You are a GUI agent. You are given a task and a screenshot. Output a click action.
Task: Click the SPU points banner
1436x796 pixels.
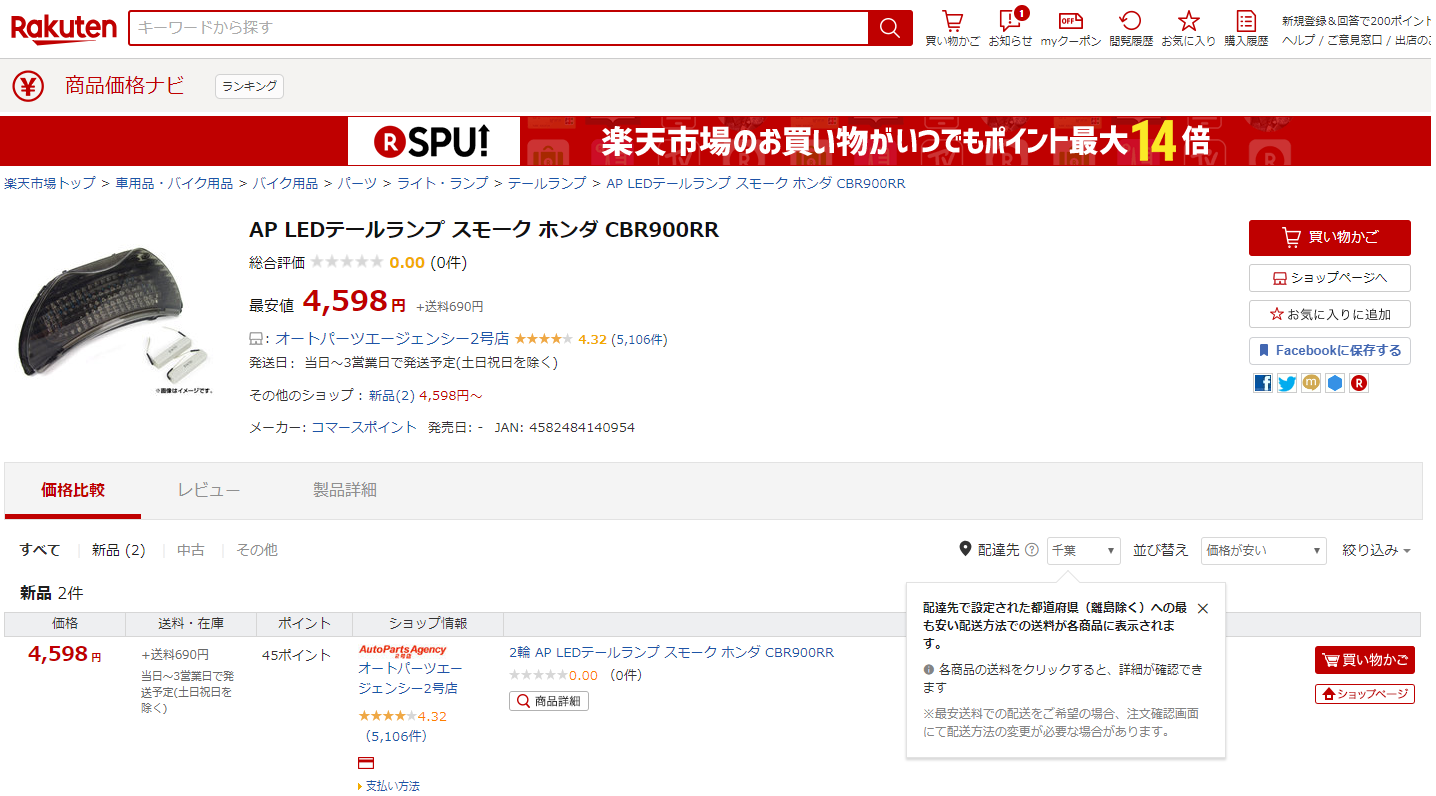pyautogui.click(x=717, y=141)
